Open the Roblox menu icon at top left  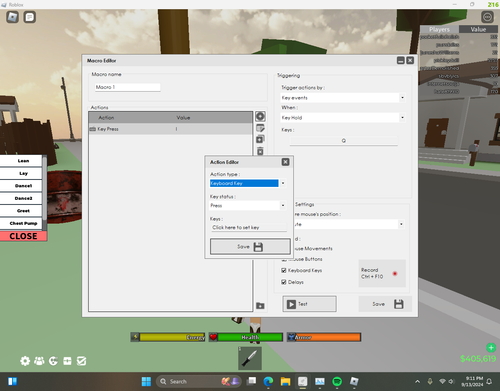pyautogui.click(x=13, y=17)
